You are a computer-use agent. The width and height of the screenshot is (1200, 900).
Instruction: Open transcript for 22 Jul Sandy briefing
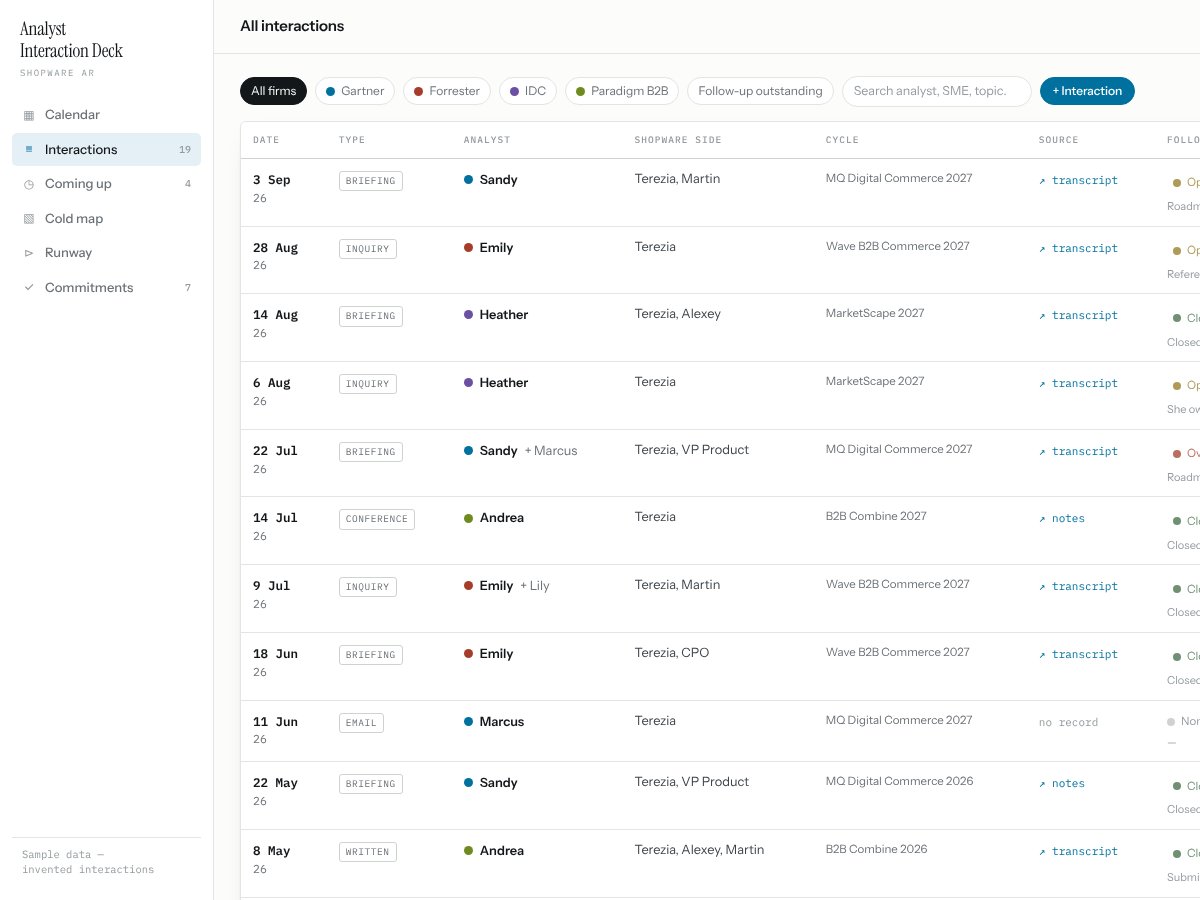(1078, 452)
